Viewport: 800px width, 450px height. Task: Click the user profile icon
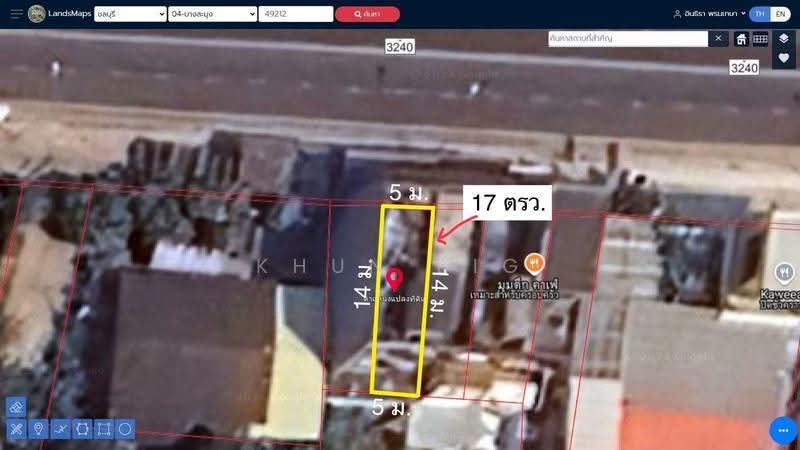tap(677, 14)
